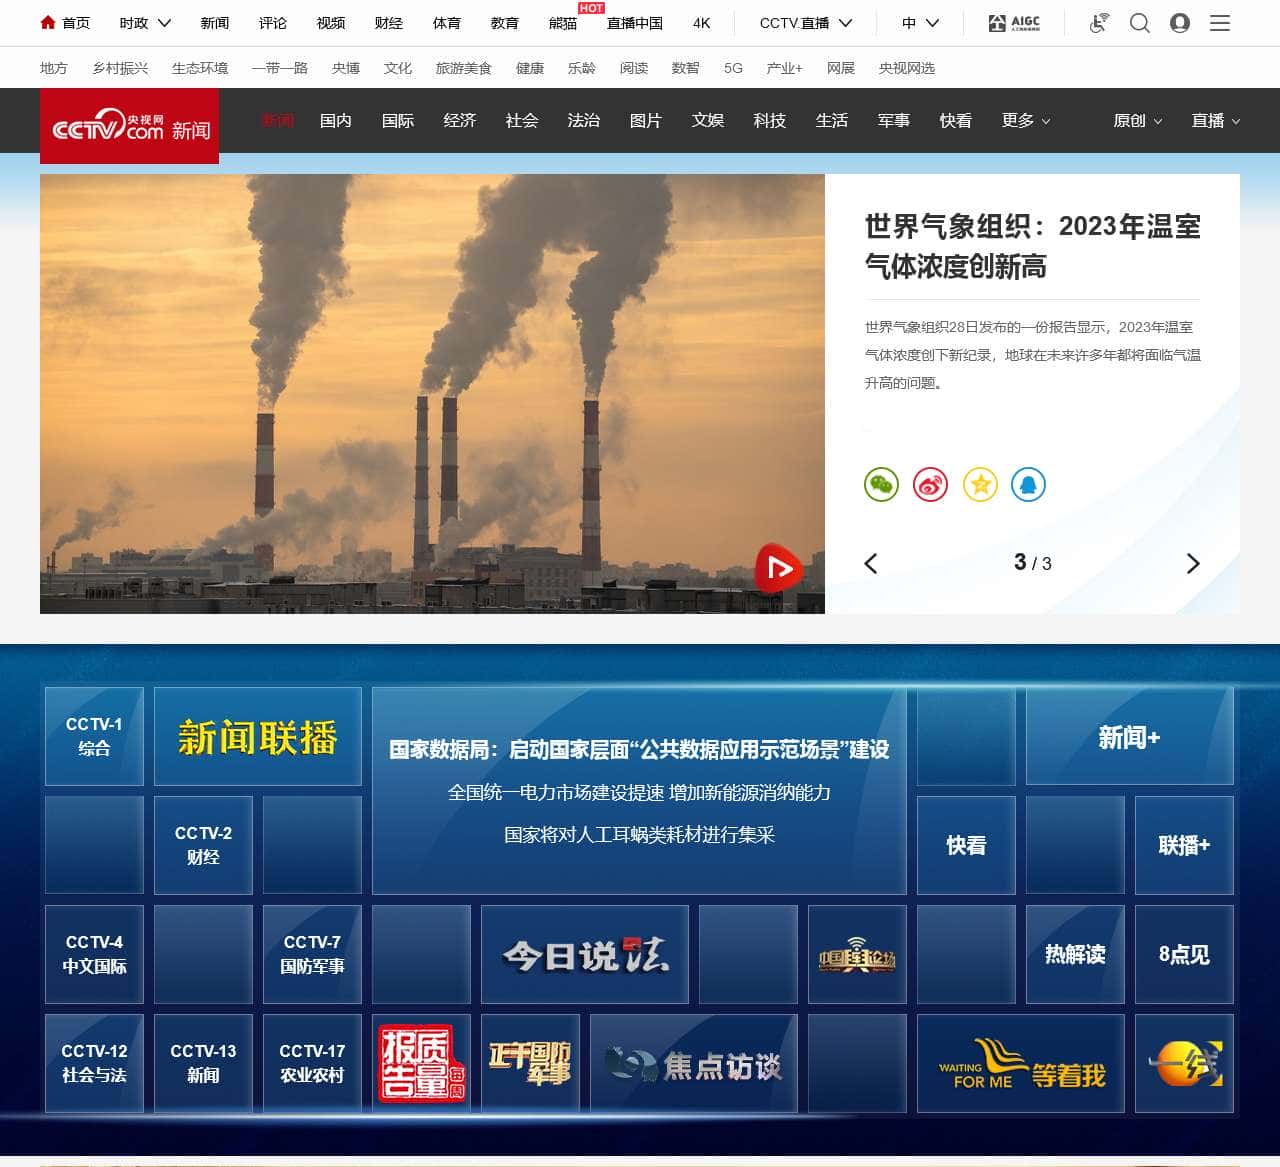Click the search magnifier icon

pyautogui.click(x=1139, y=23)
